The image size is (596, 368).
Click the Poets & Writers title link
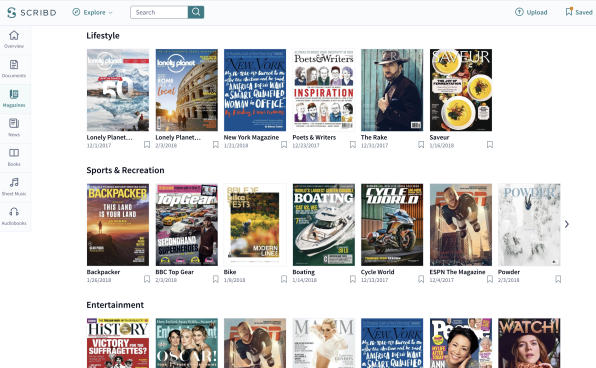pos(314,137)
